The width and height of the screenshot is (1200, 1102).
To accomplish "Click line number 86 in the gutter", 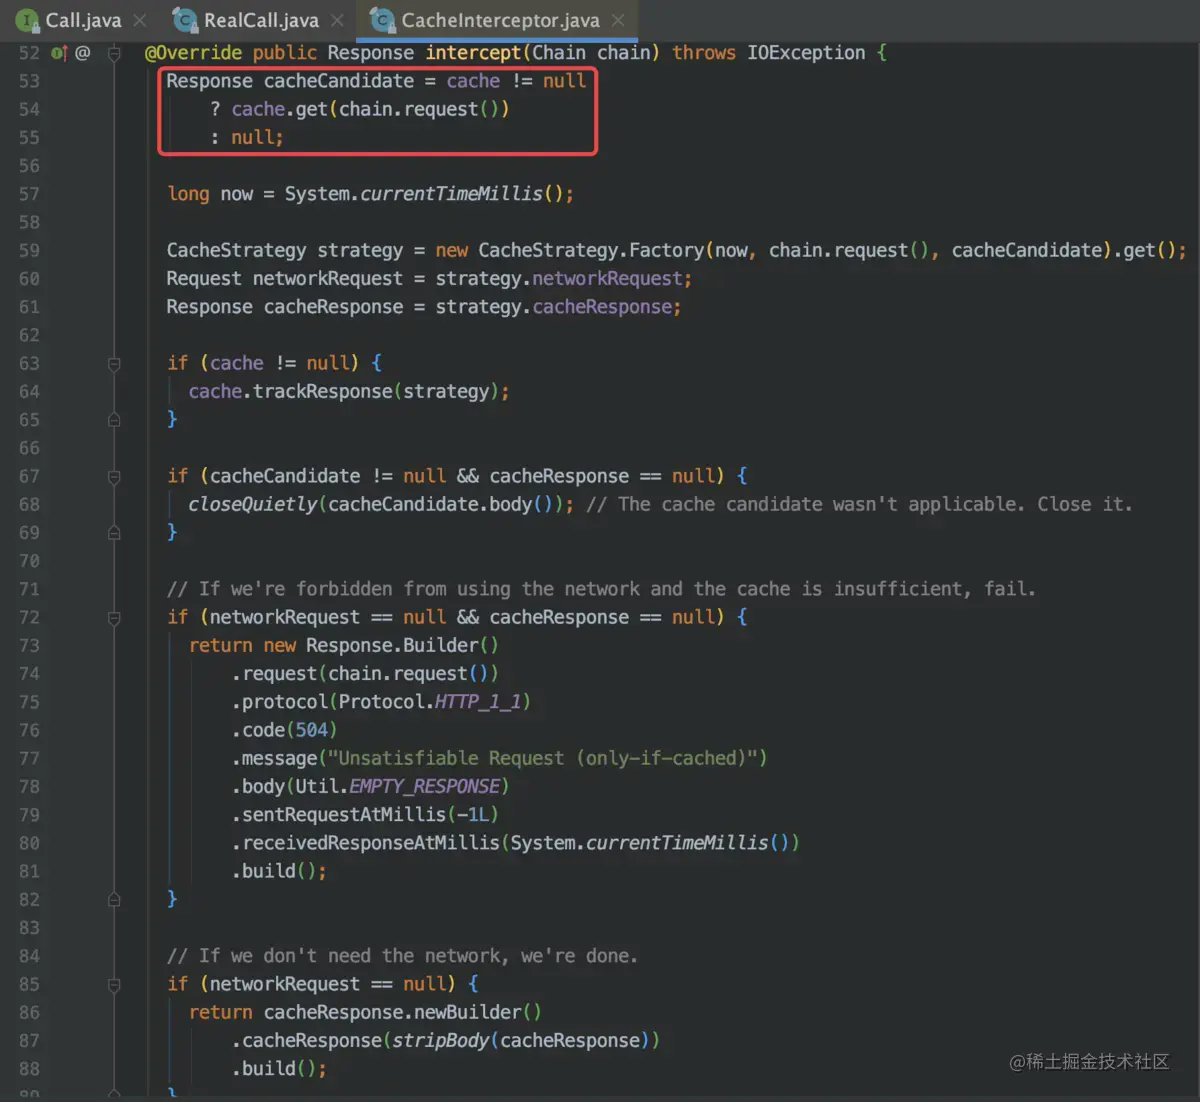I will (29, 1013).
